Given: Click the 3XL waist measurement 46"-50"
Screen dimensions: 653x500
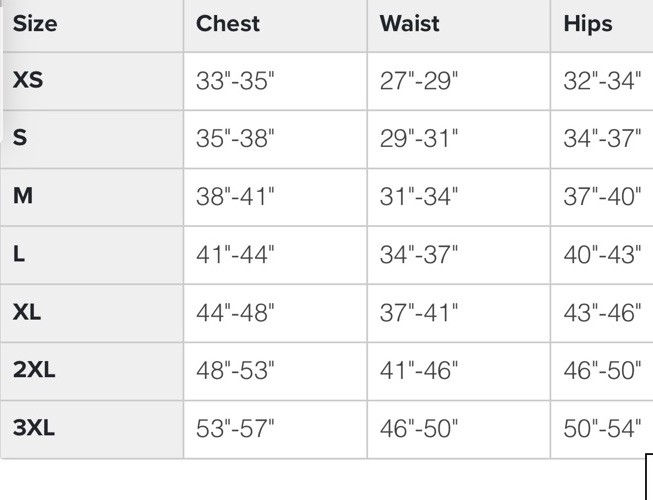Looking at the screenshot, I should 419,430.
